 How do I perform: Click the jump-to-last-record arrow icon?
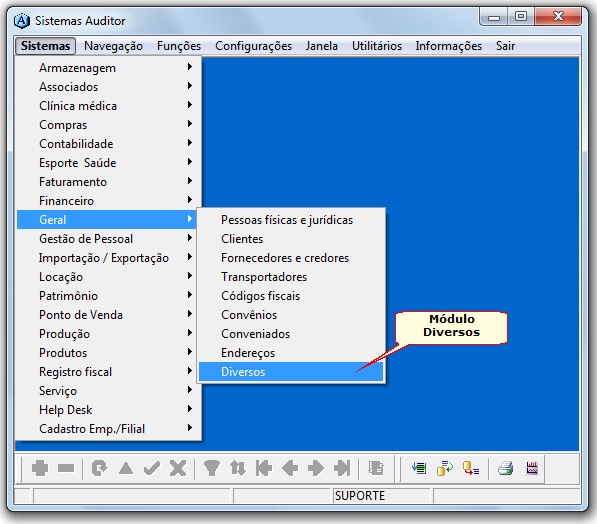tap(342, 468)
